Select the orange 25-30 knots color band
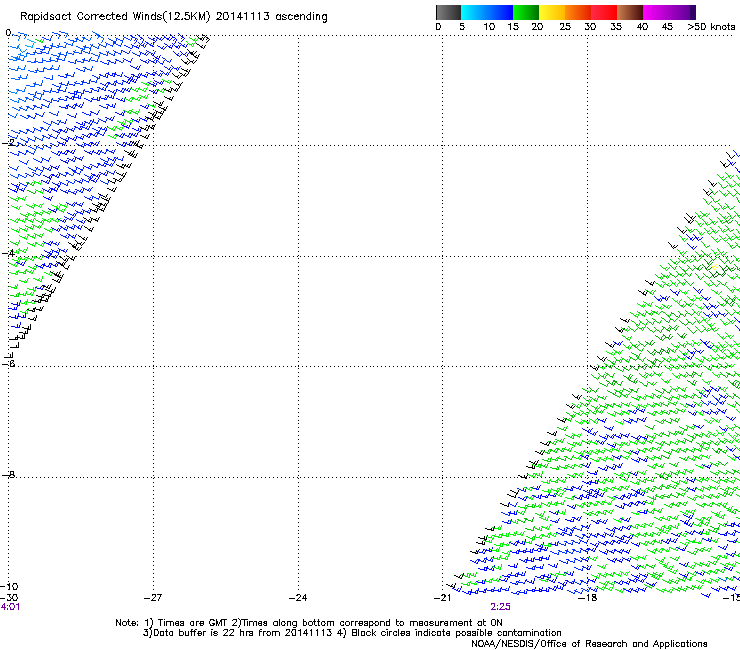 coord(578,12)
